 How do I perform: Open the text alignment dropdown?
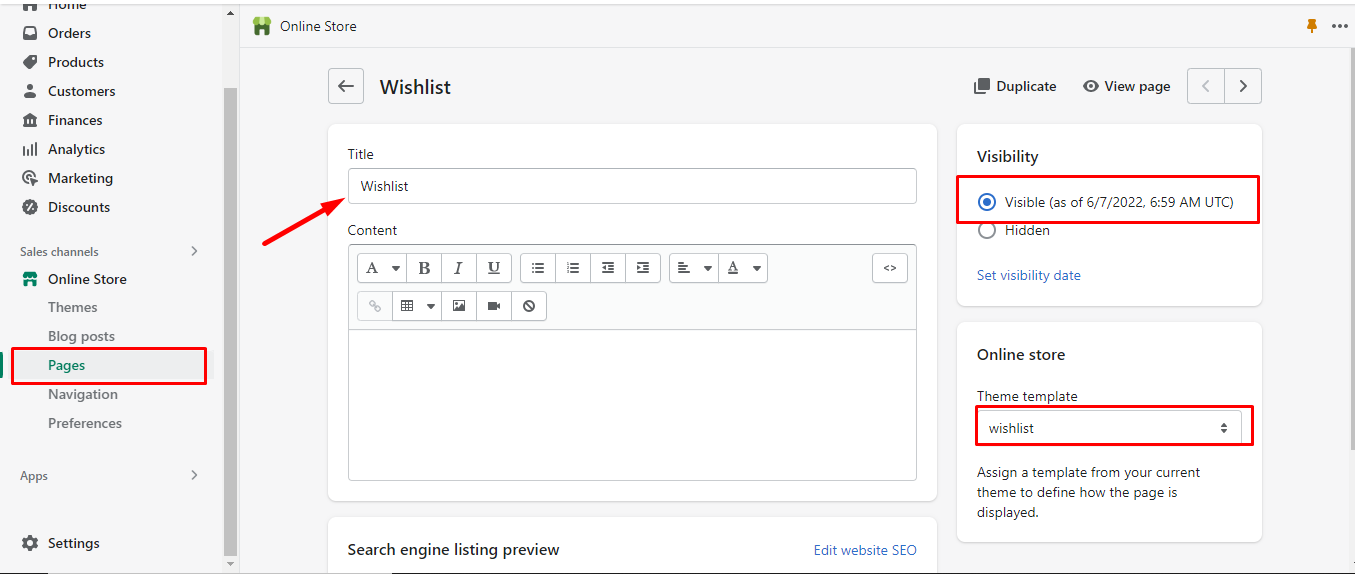click(694, 268)
